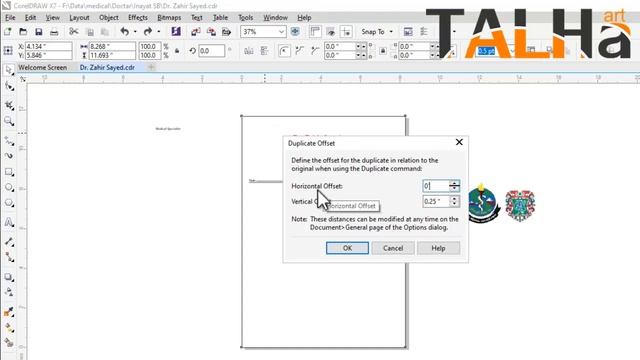Image resolution: width=640 pixels, height=360 pixels.
Task: Open the Tools menu
Action: tap(245, 18)
